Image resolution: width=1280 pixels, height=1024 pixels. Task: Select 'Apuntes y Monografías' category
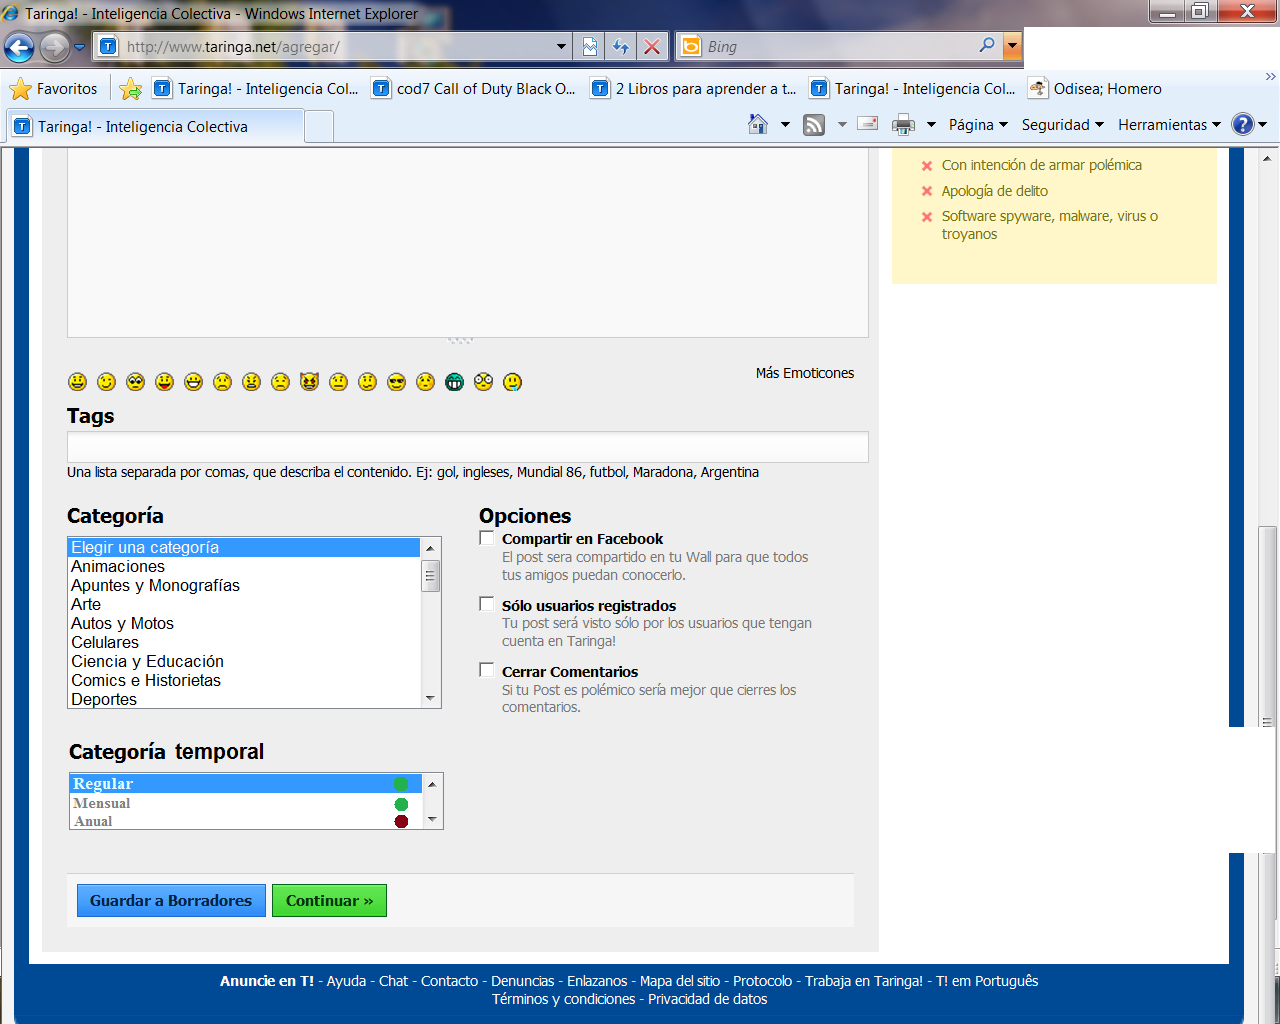[x=244, y=586]
